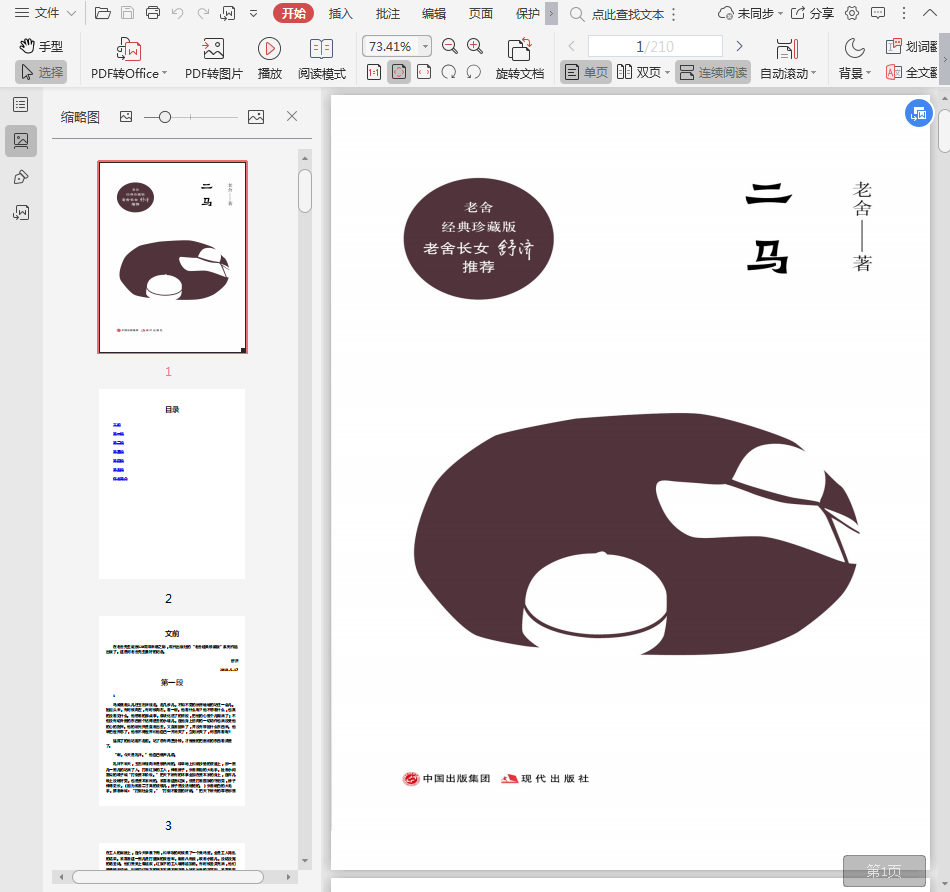Screen dimensions: 950x892
Task: Adjust the thumbnail size slider handle
Action: pos(165,117)
